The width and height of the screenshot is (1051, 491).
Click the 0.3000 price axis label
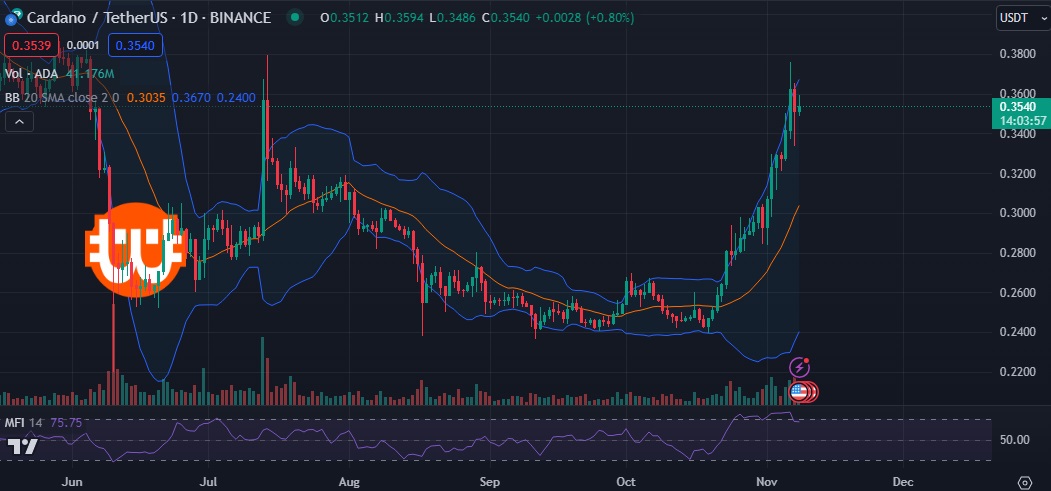coord(1015,213)
